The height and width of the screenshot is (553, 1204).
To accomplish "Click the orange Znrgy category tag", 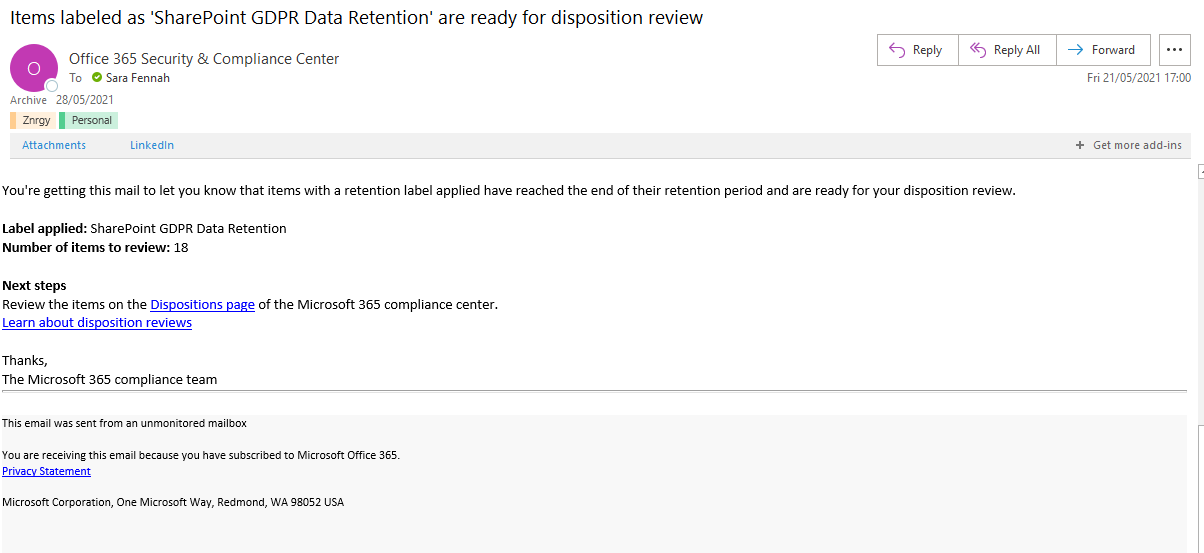I will click(35, 121).
